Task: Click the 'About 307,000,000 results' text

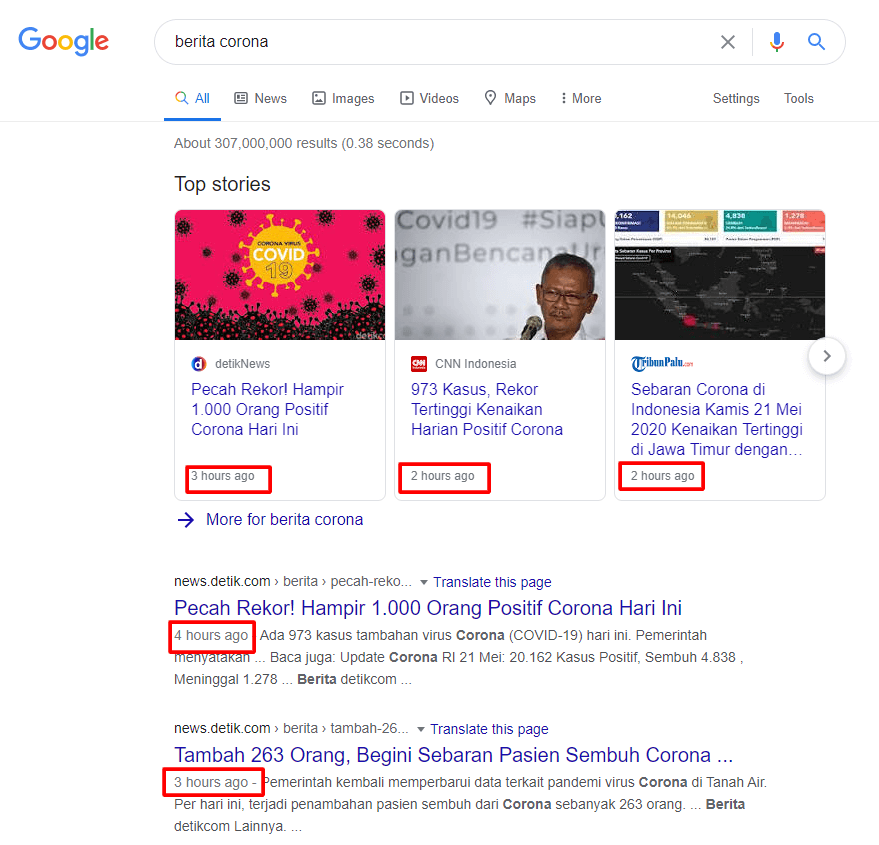Action: coord(304,144)
